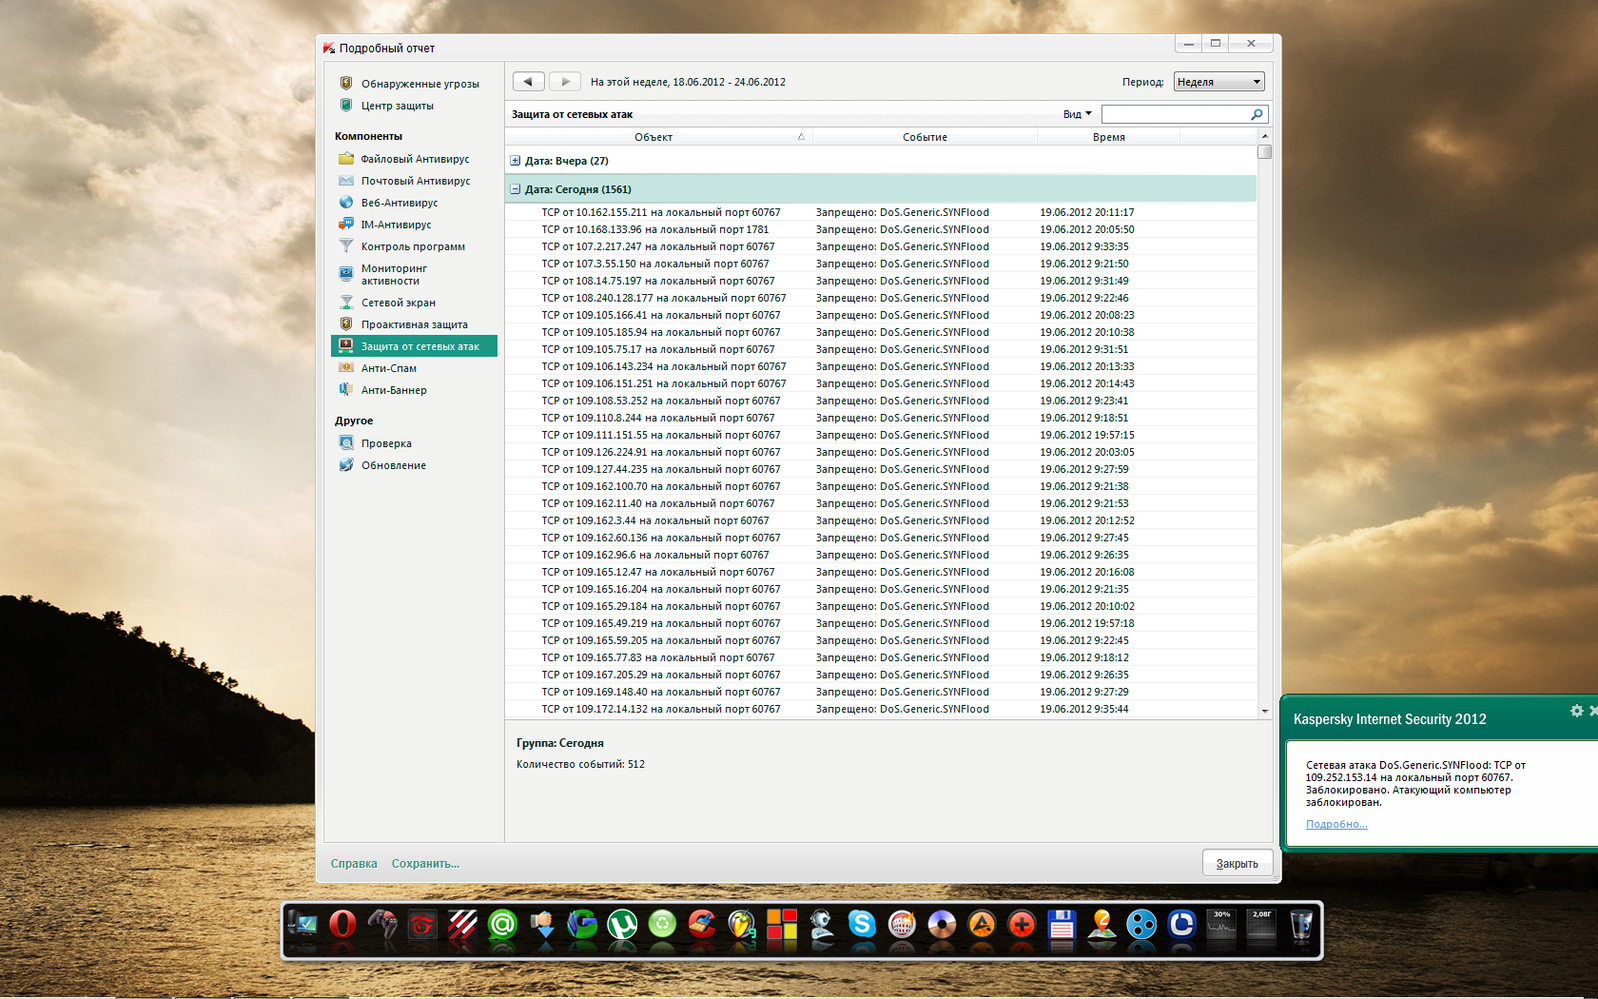Sort by the Событие column header
The height and width of the screenshot is (999, 1598).
pyautogui.click(x=925, y=137)
